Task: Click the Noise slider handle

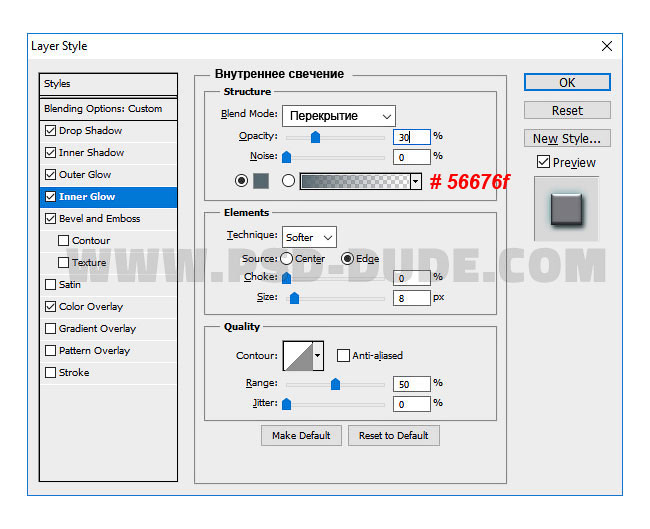Action: 286,157
